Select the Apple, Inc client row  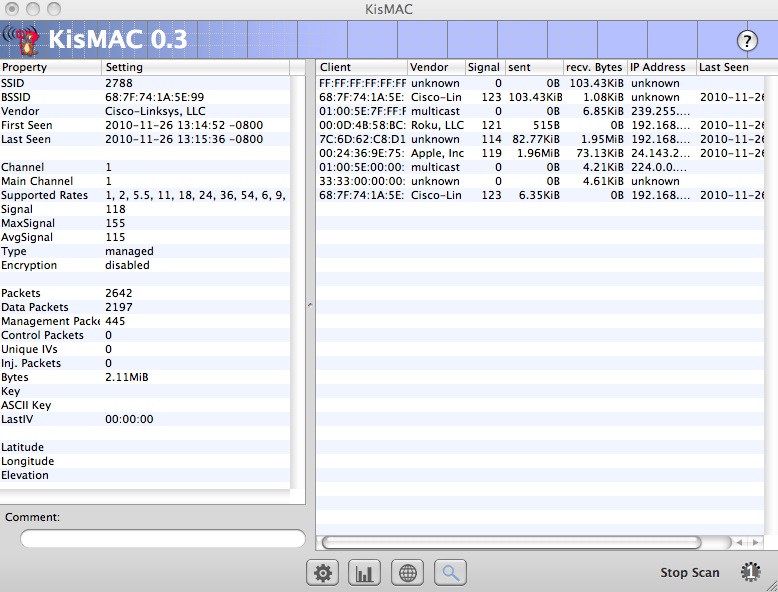(x=540, y=153)
